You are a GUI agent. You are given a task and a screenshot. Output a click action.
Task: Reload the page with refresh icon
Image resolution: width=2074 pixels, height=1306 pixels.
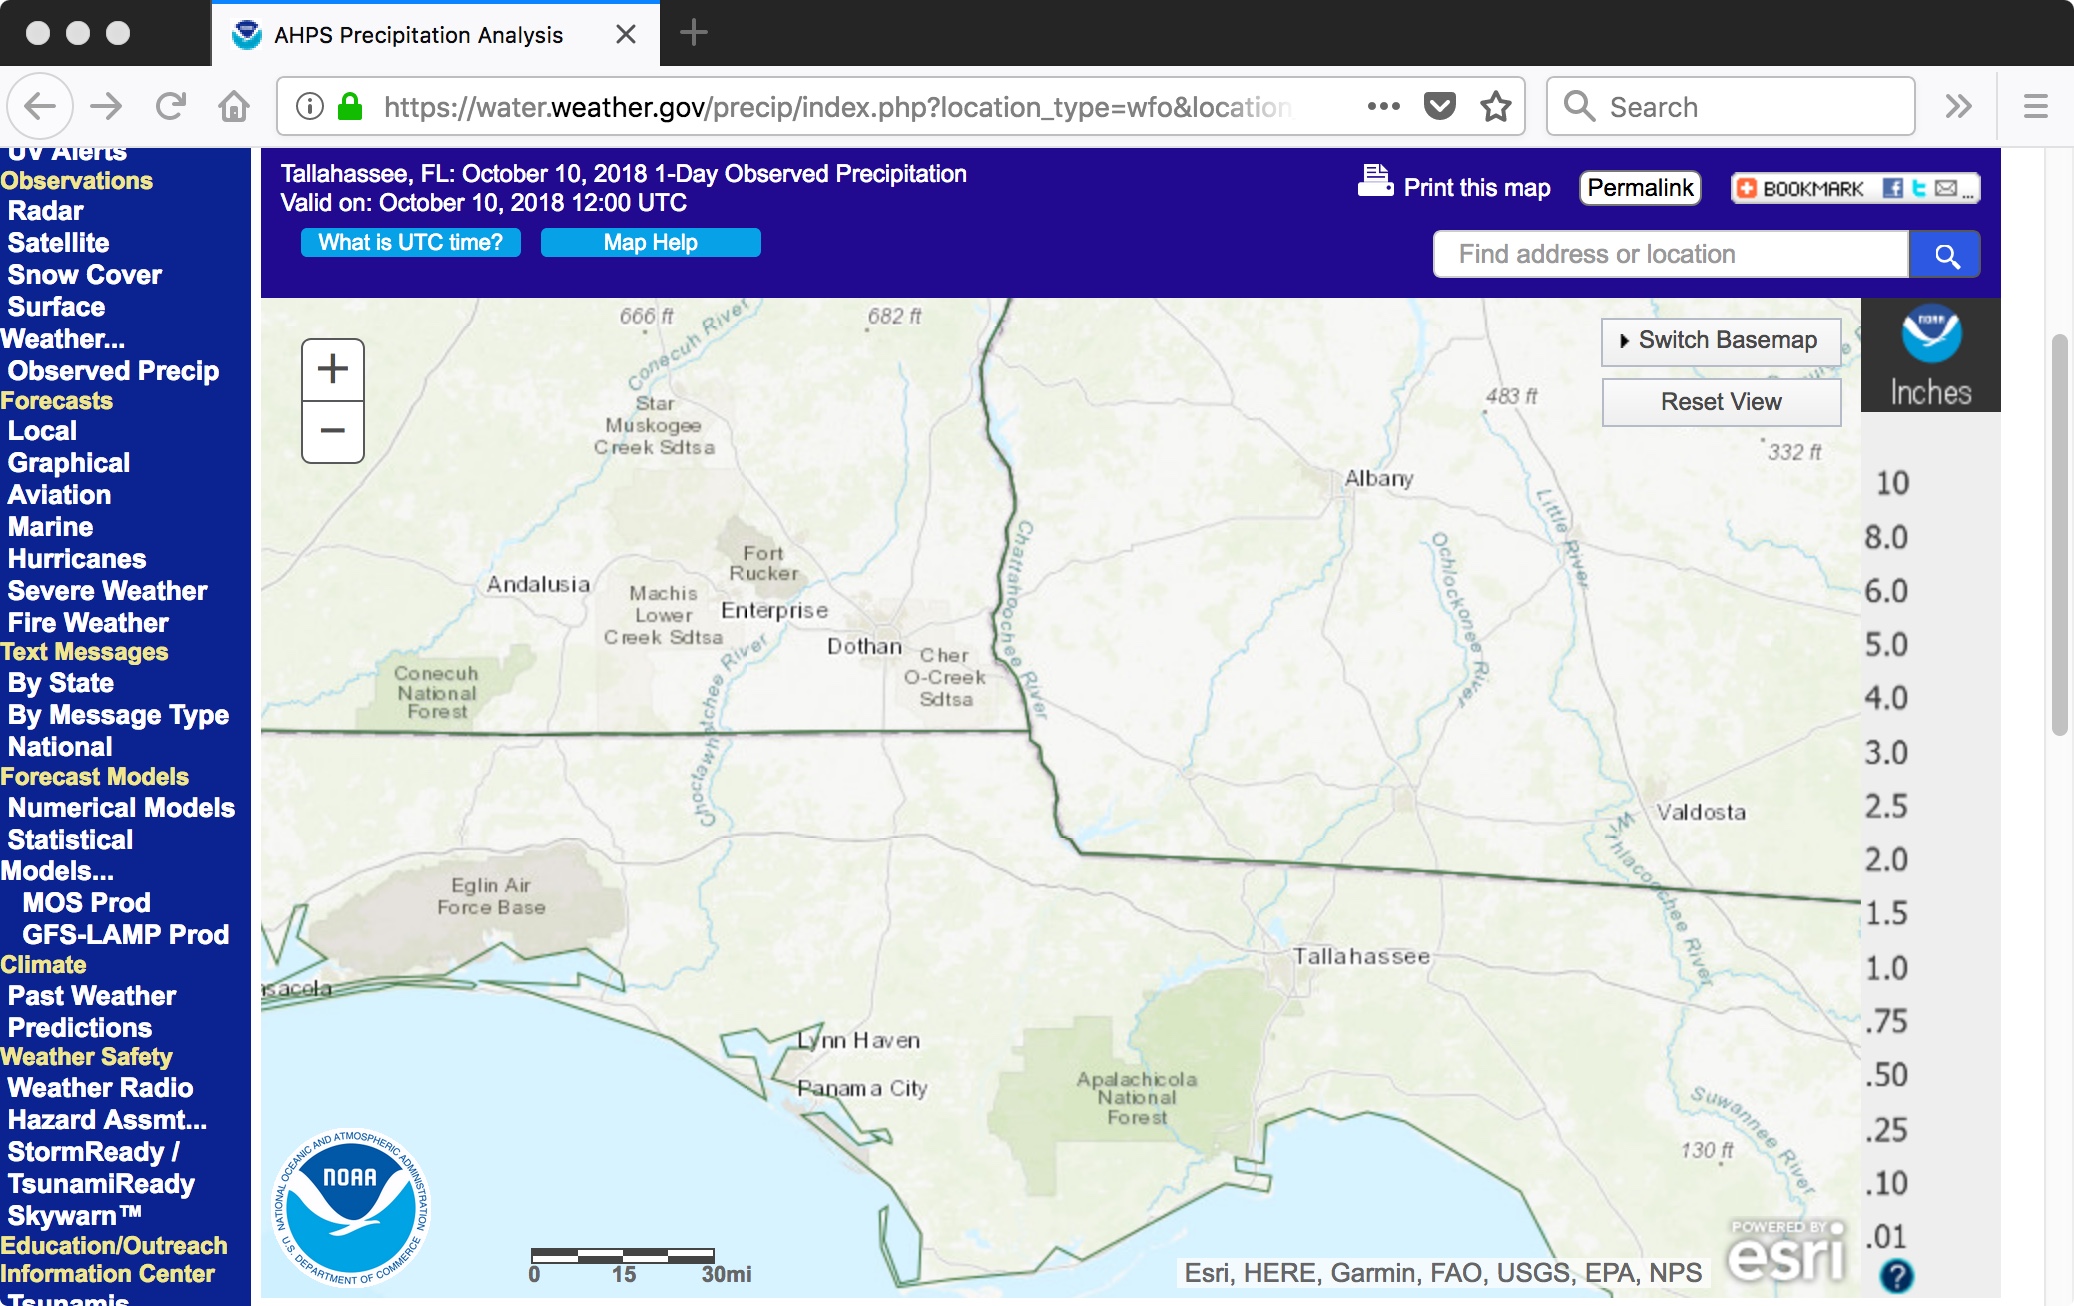pos(171,106)
